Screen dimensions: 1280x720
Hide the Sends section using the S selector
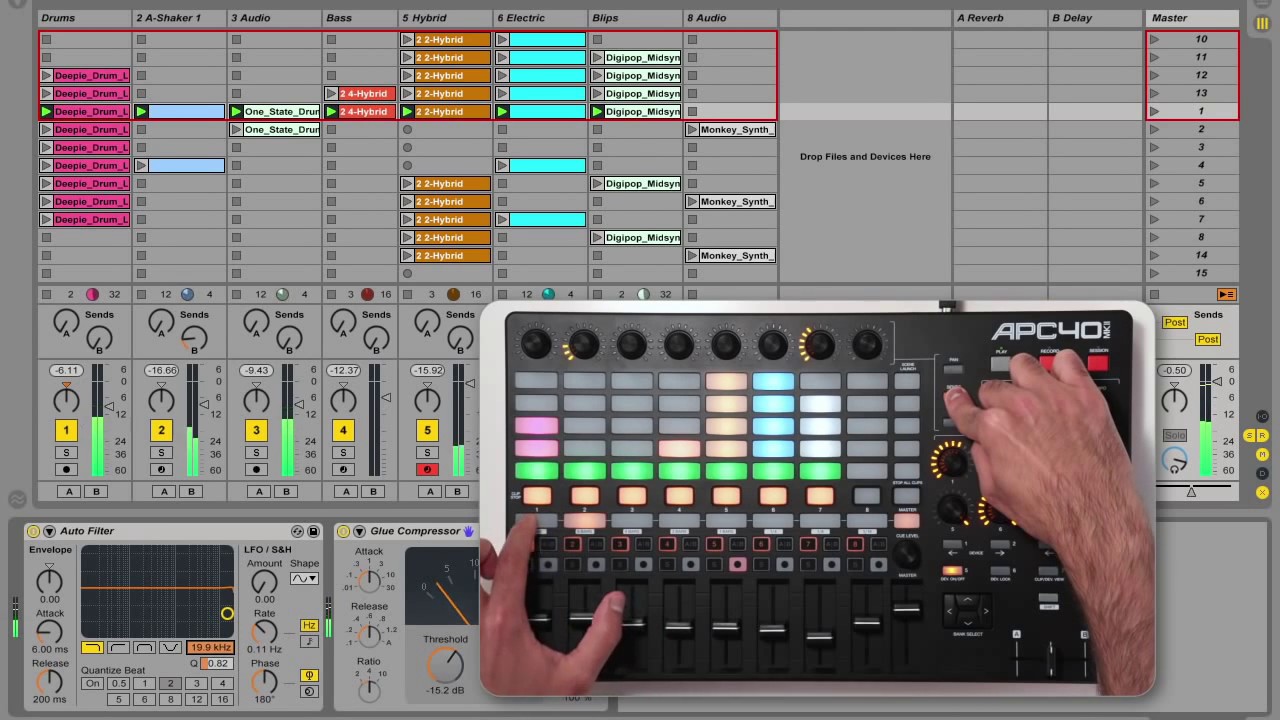pyautogui.click(x=1249, y=436)
